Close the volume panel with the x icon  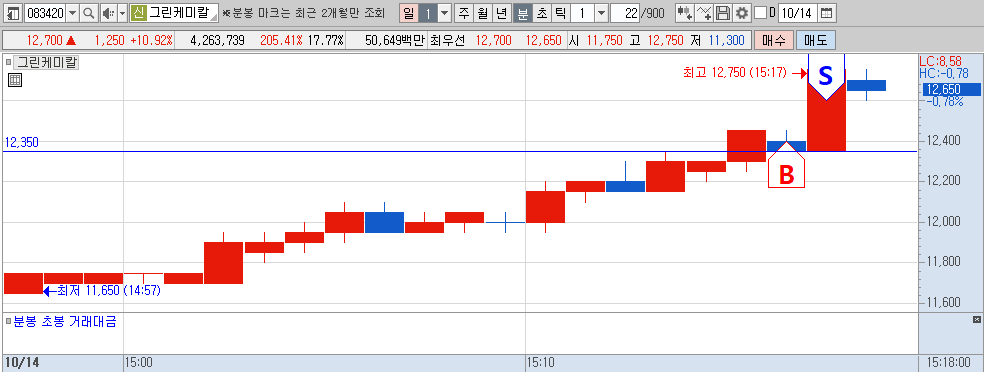pos(976,320)
